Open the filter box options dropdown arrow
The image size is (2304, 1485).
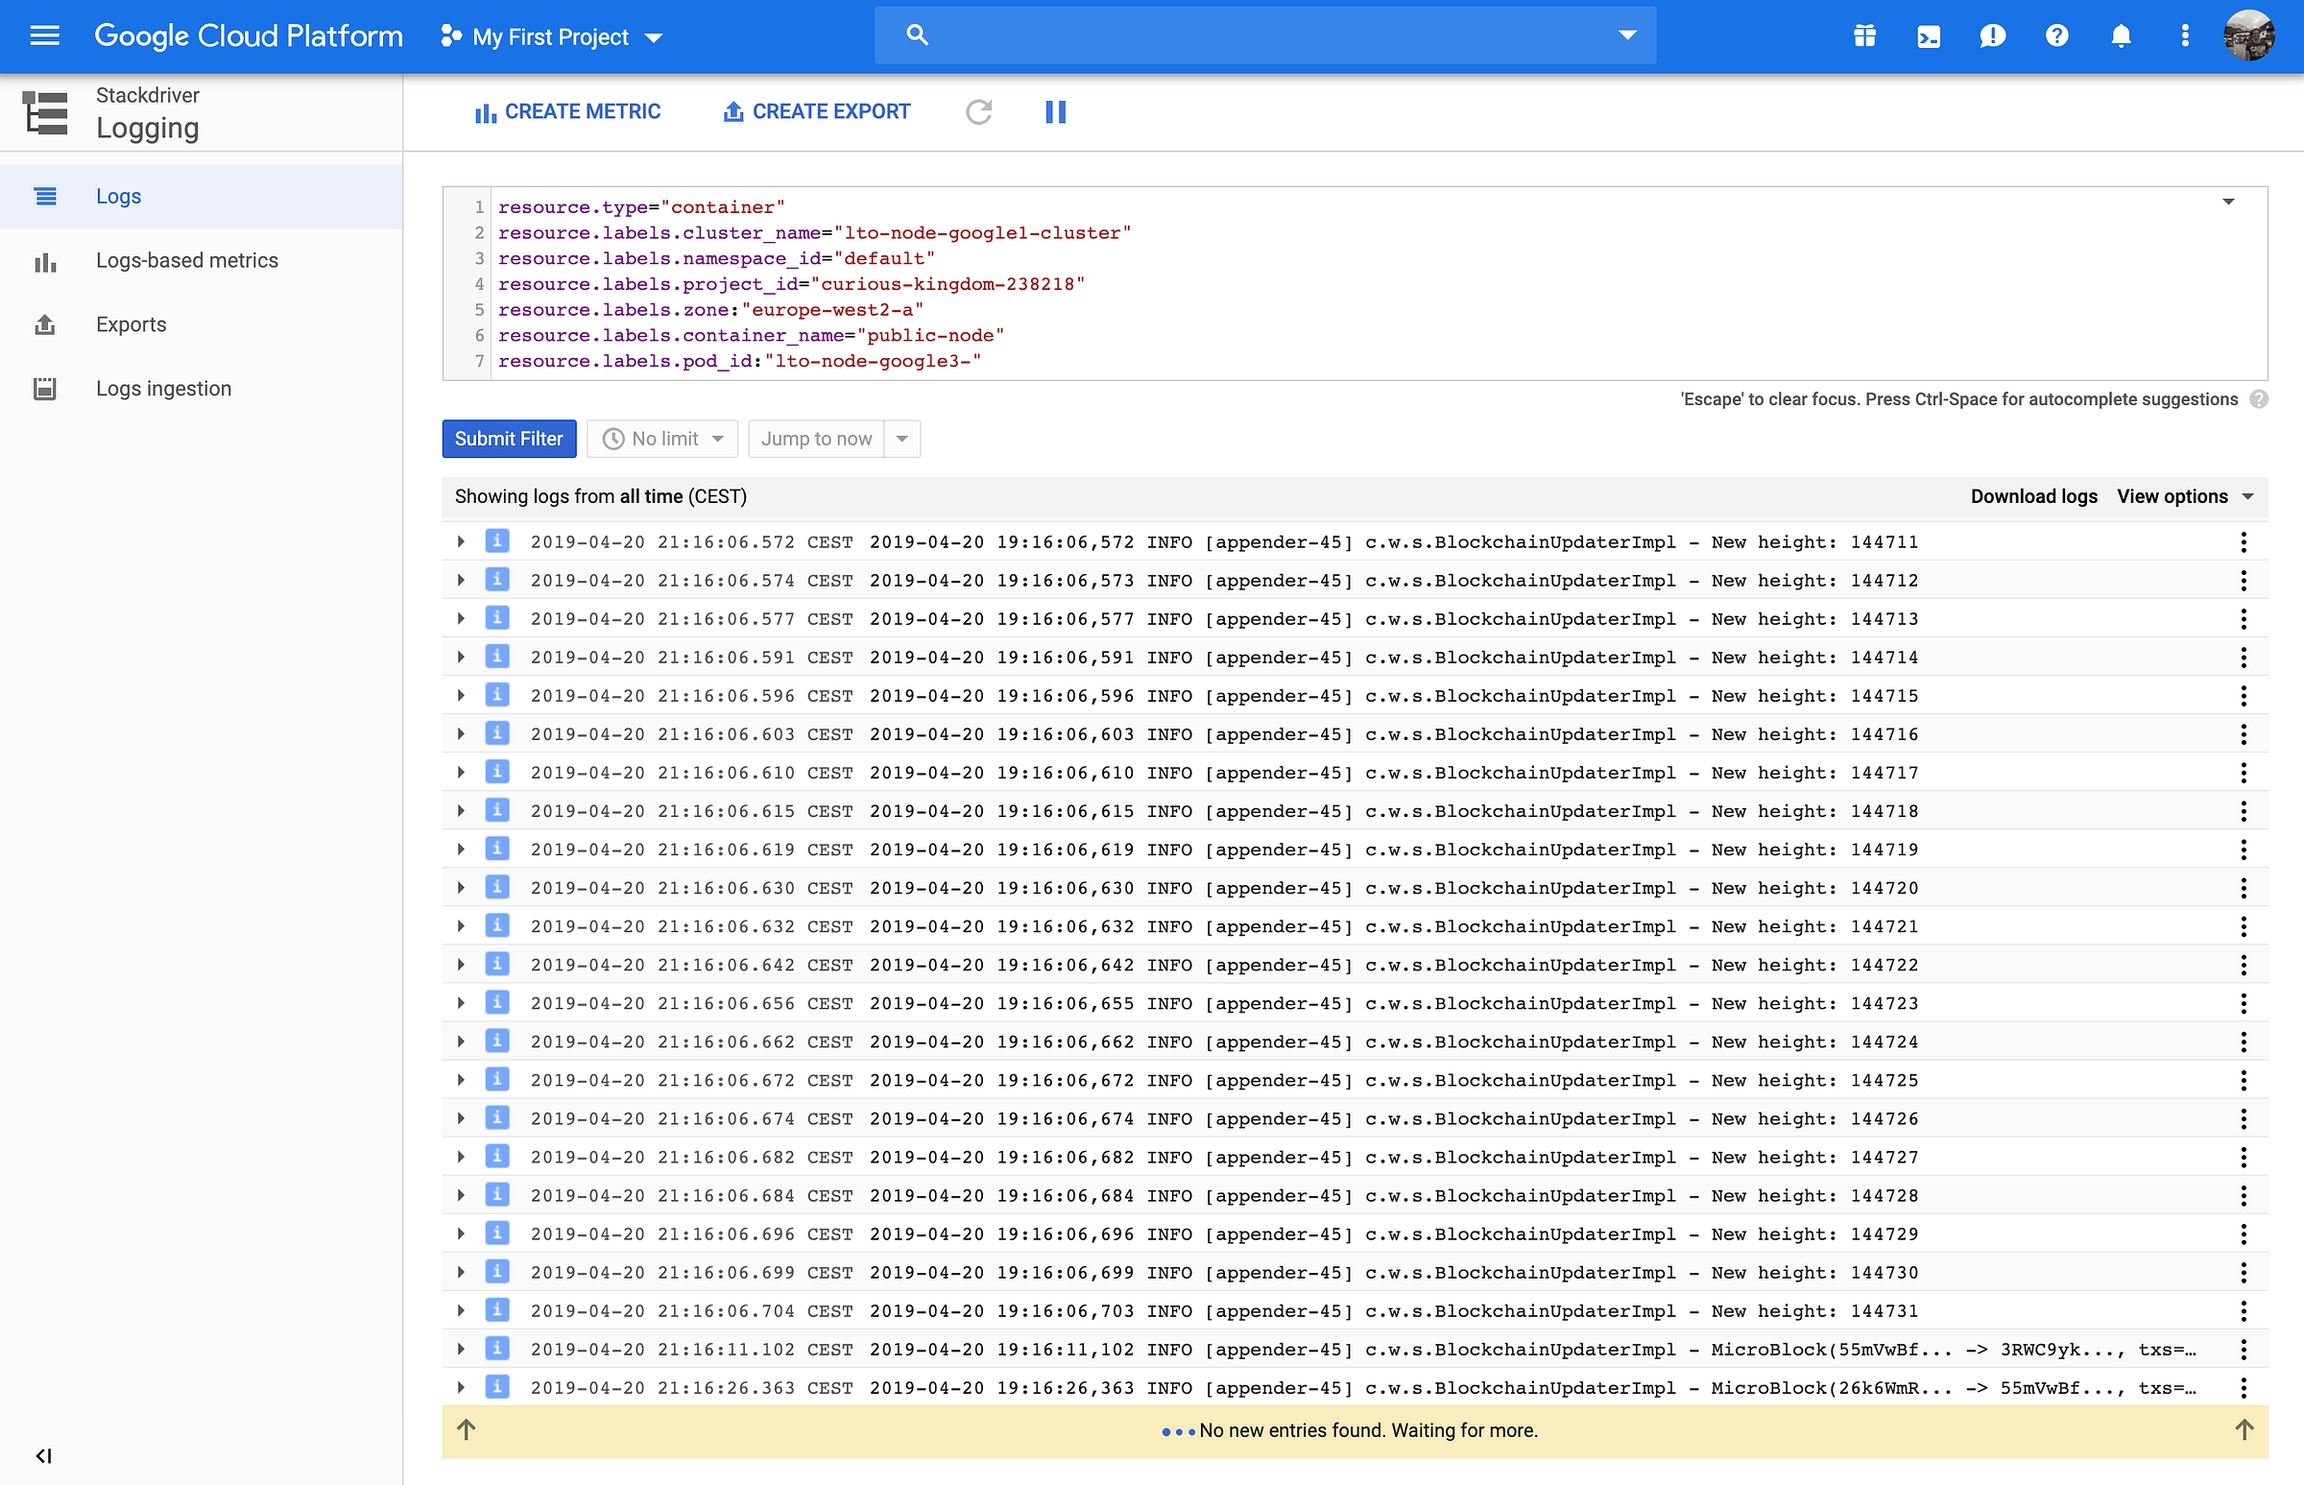pos(2228,202)
